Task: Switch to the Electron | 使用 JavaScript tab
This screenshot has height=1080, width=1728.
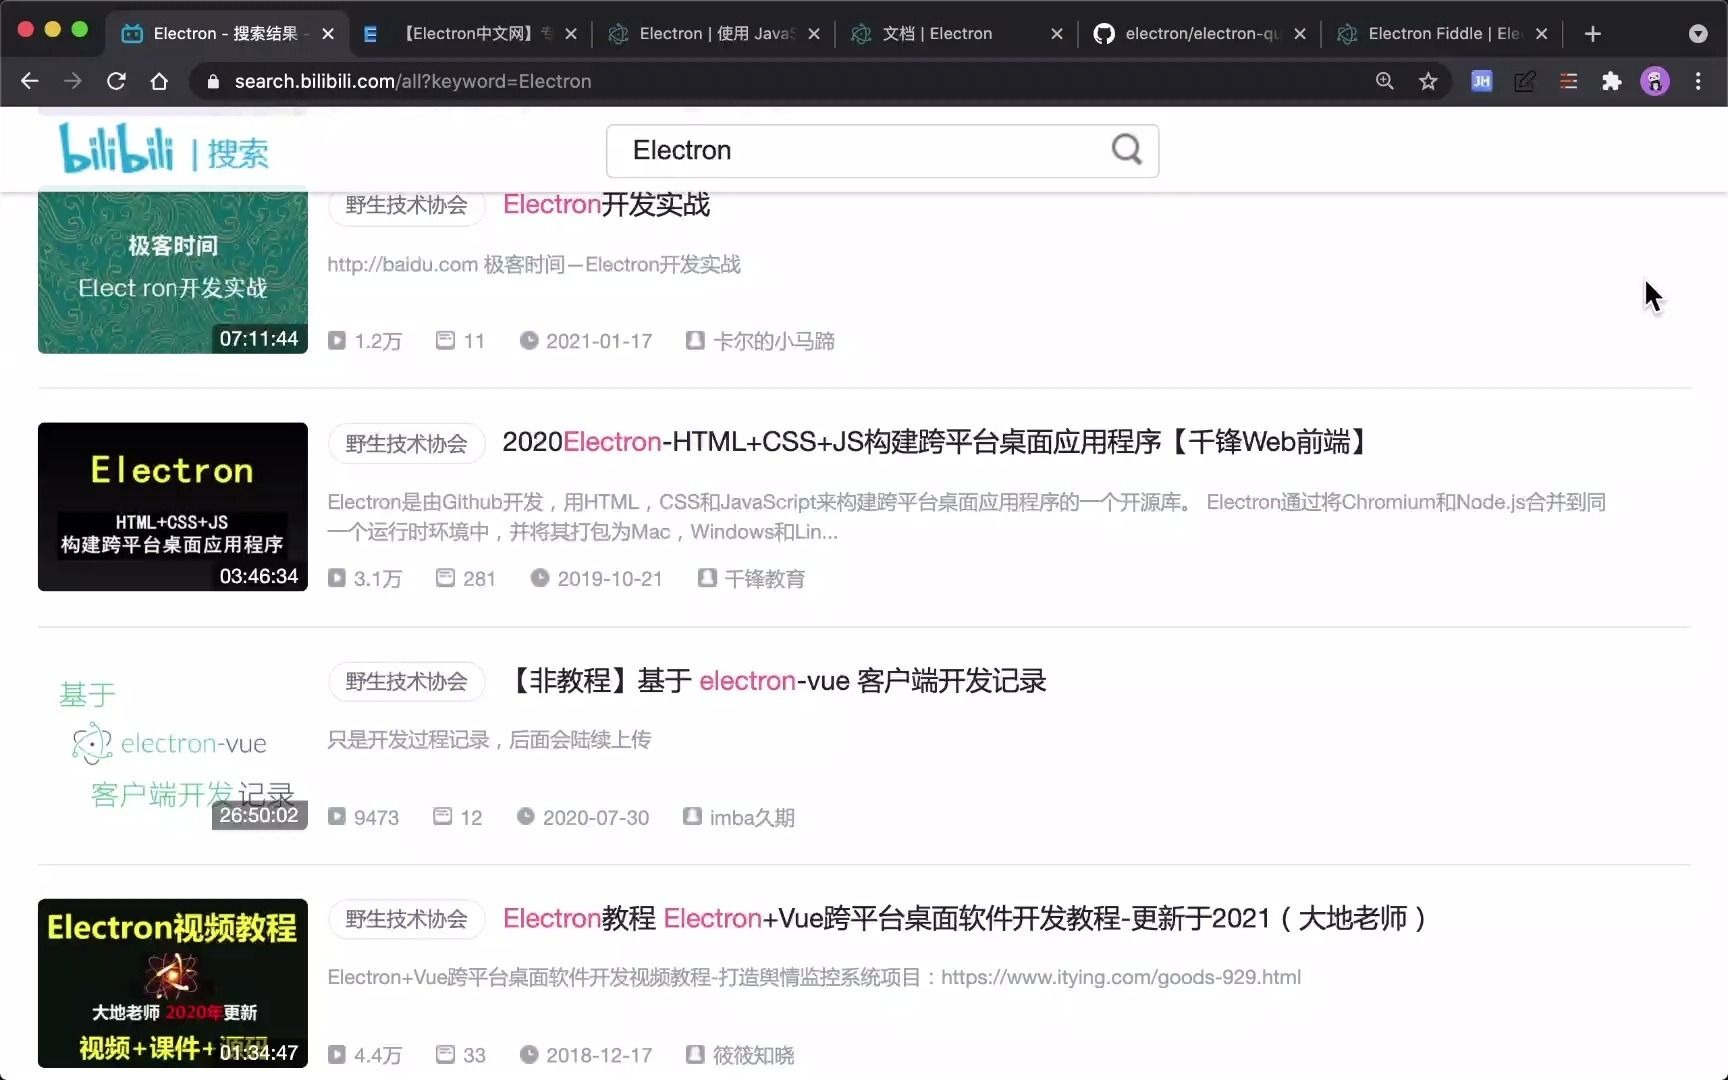Action: [716, 33]
